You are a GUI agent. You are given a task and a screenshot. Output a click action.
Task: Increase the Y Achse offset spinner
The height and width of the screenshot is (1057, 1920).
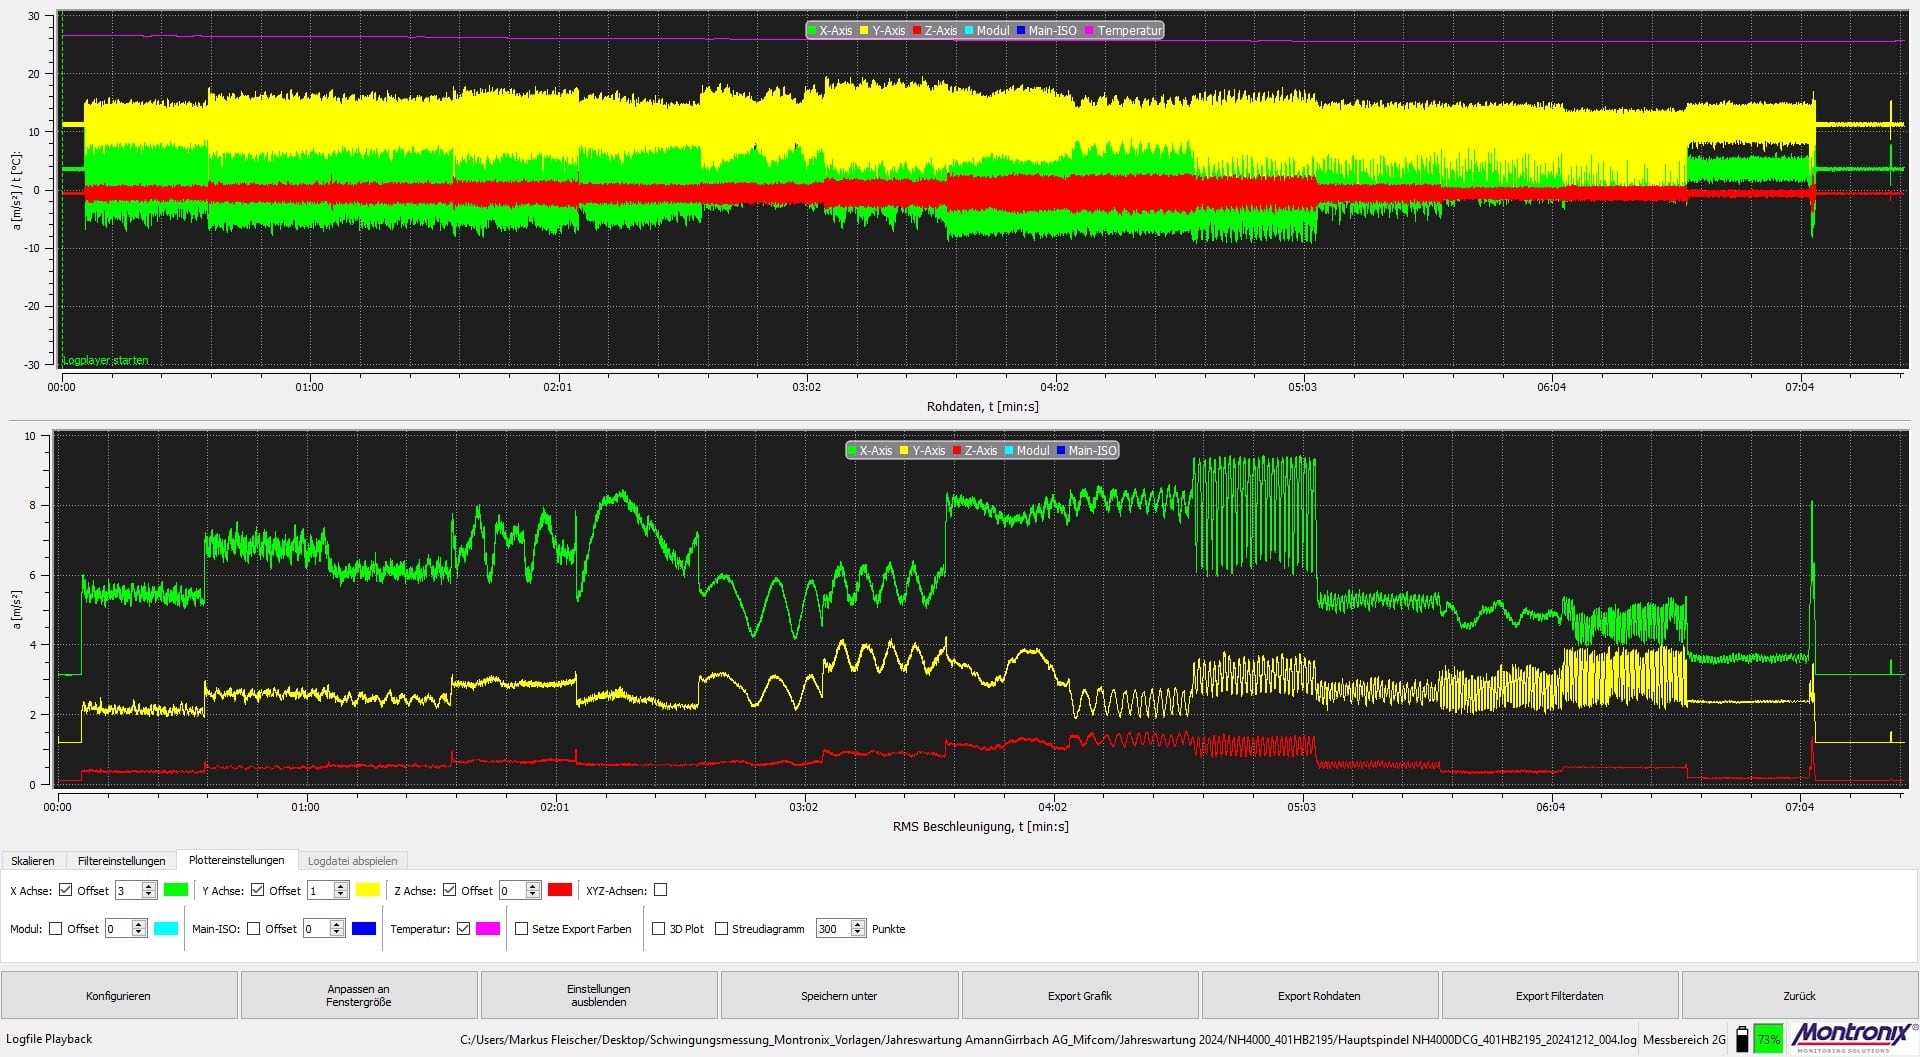pos(341,886)
